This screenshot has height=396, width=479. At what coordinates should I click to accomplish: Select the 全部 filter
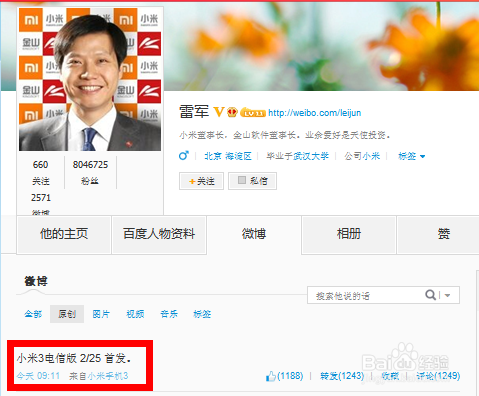[x=33, y=314]
